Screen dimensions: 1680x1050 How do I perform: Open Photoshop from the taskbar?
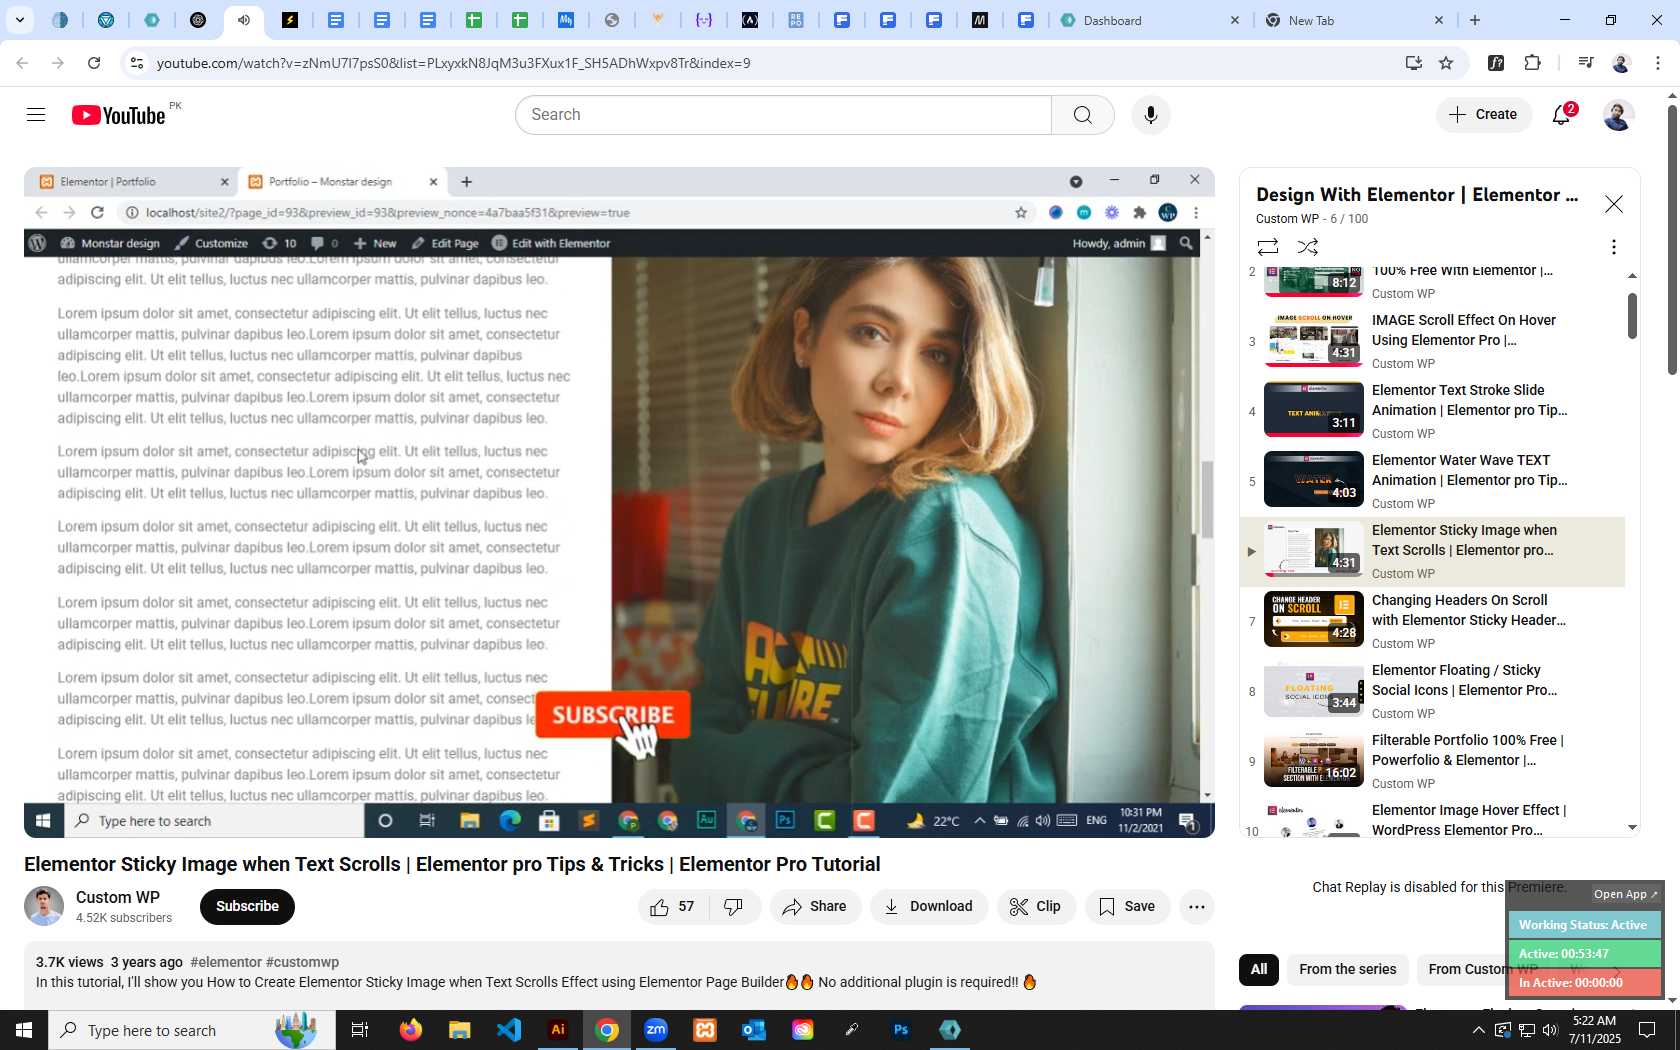[900, 1030]
